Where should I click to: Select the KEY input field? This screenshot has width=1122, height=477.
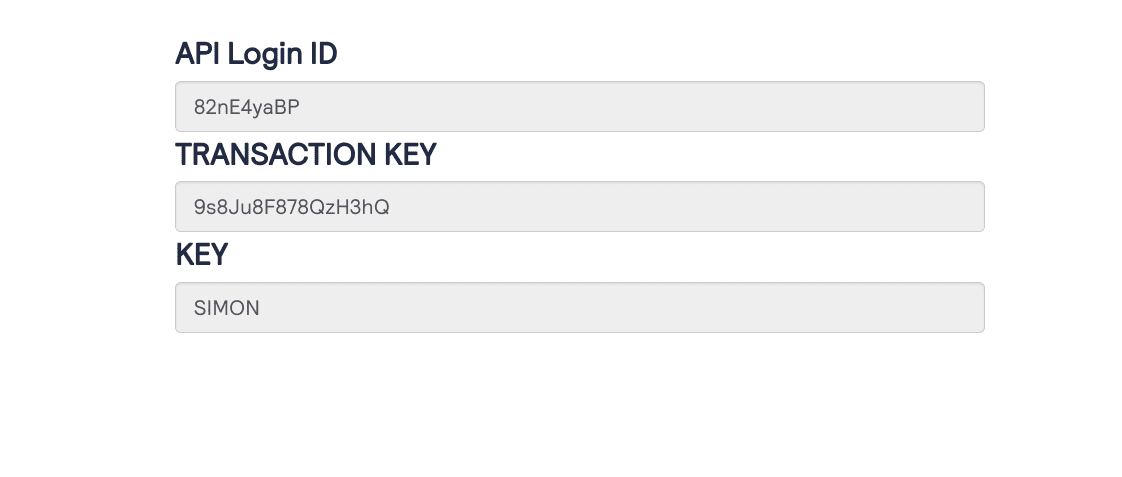(x=580, y=308)
